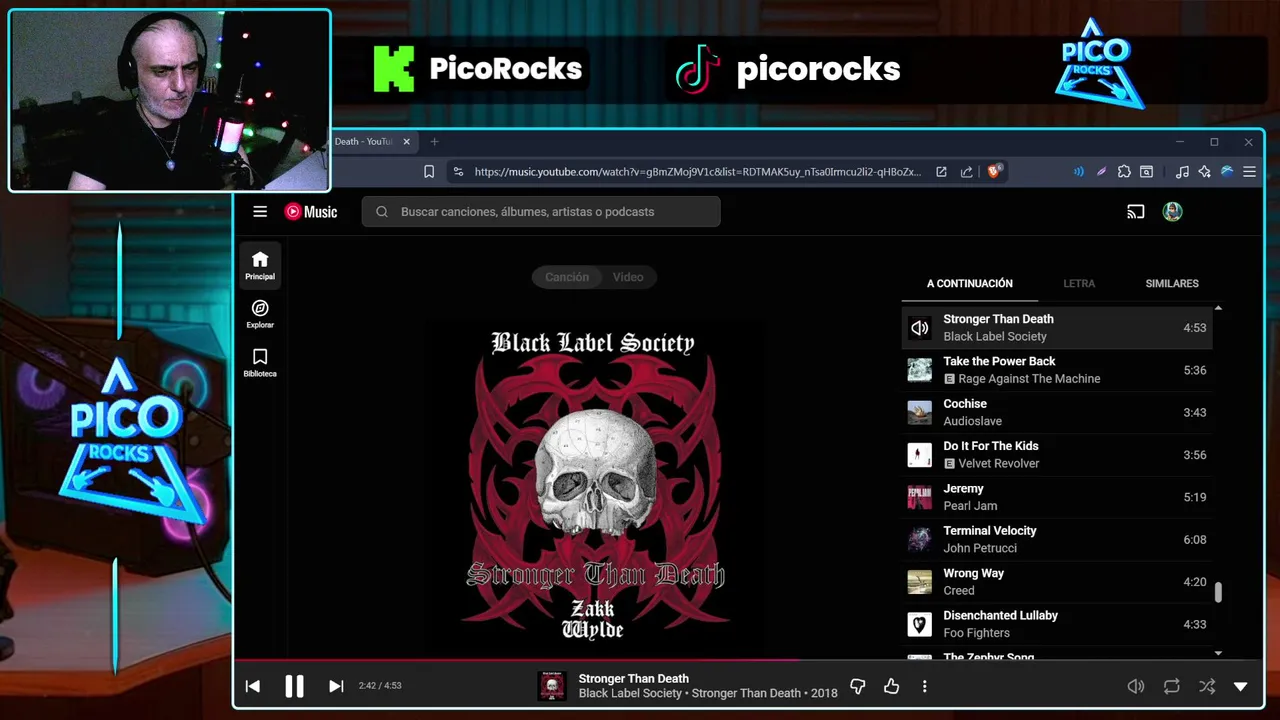Click the queue scrollbar thumb
Screen dimensions: 1280x720
coord(1218,592)
